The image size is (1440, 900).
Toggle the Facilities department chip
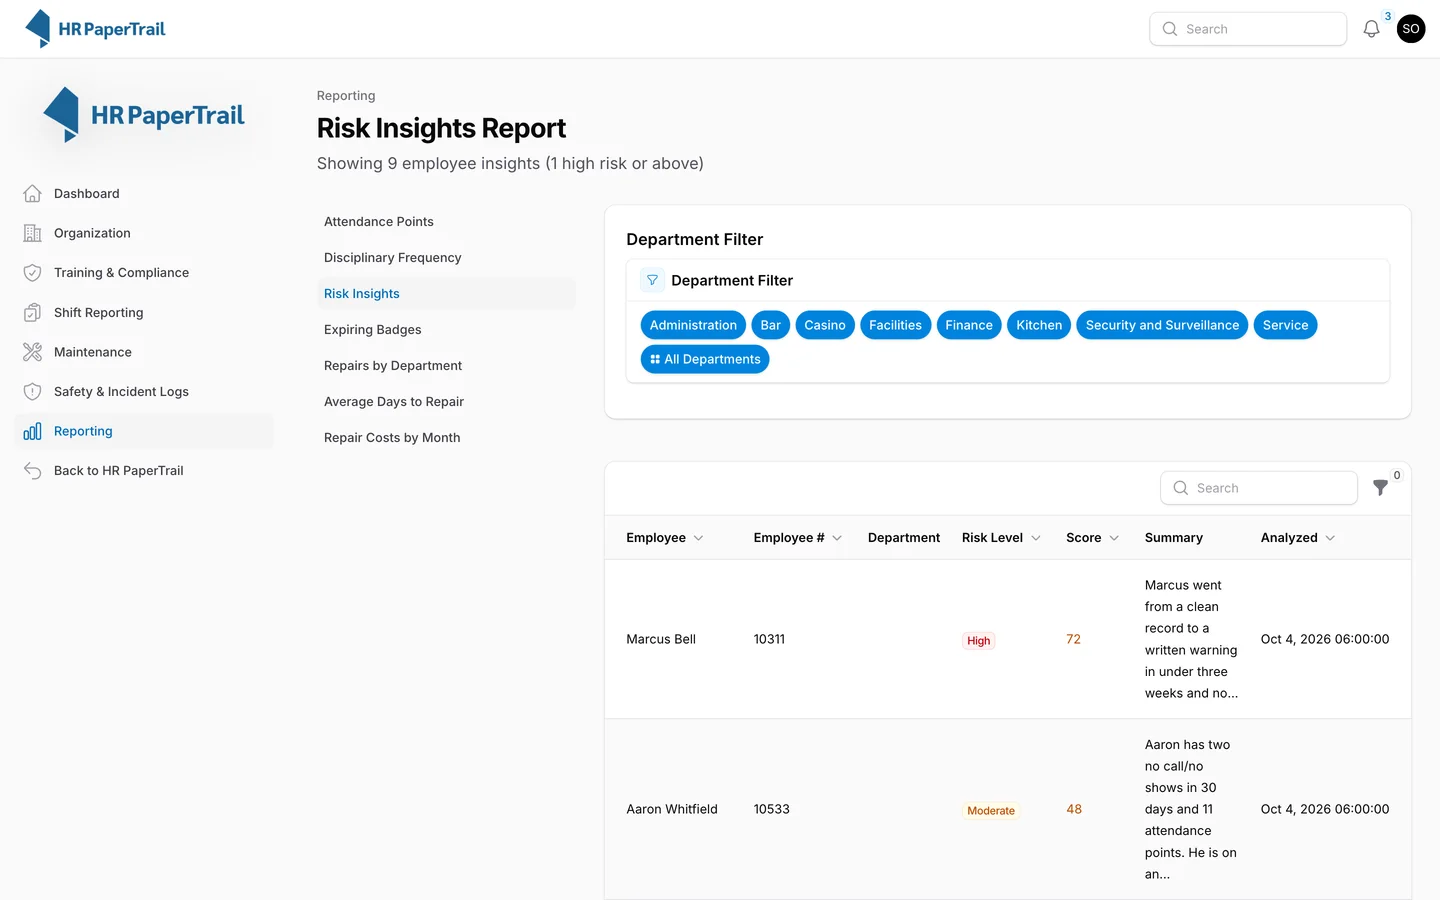[x=895, y=325]
